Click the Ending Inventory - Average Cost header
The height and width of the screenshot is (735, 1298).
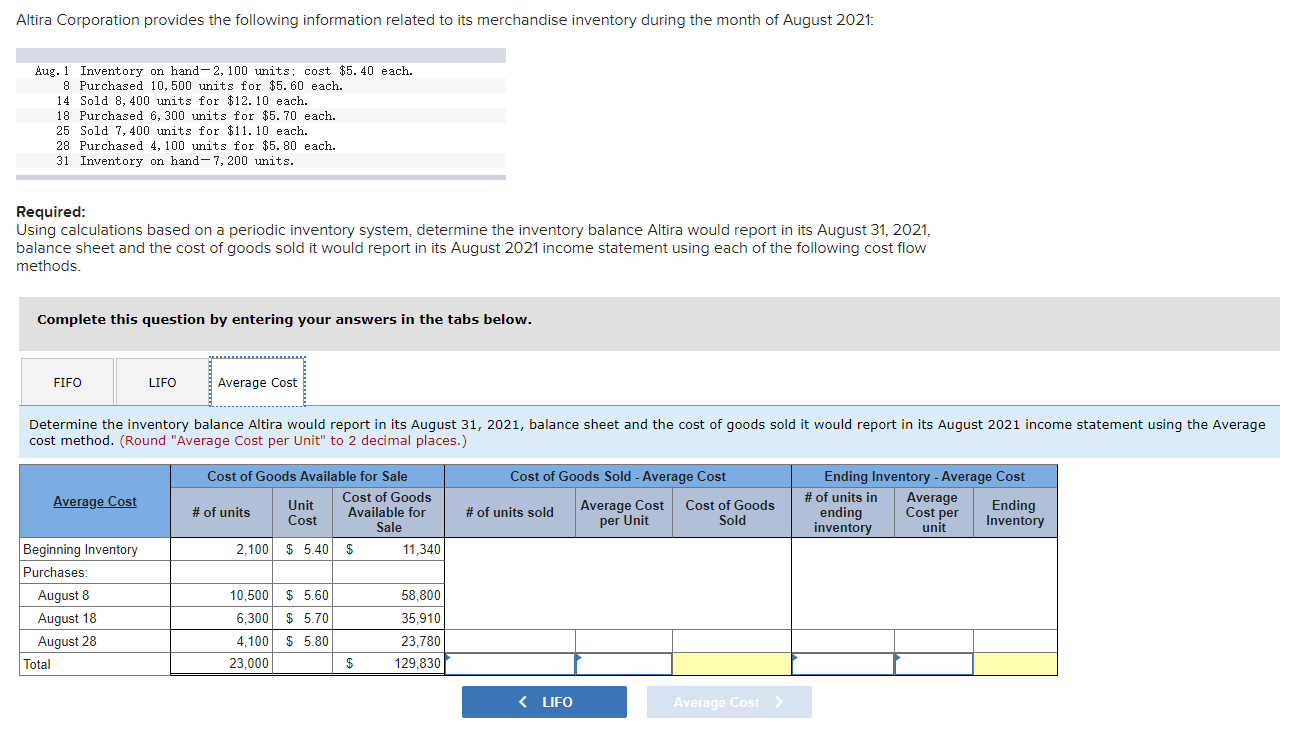[924, 476]
